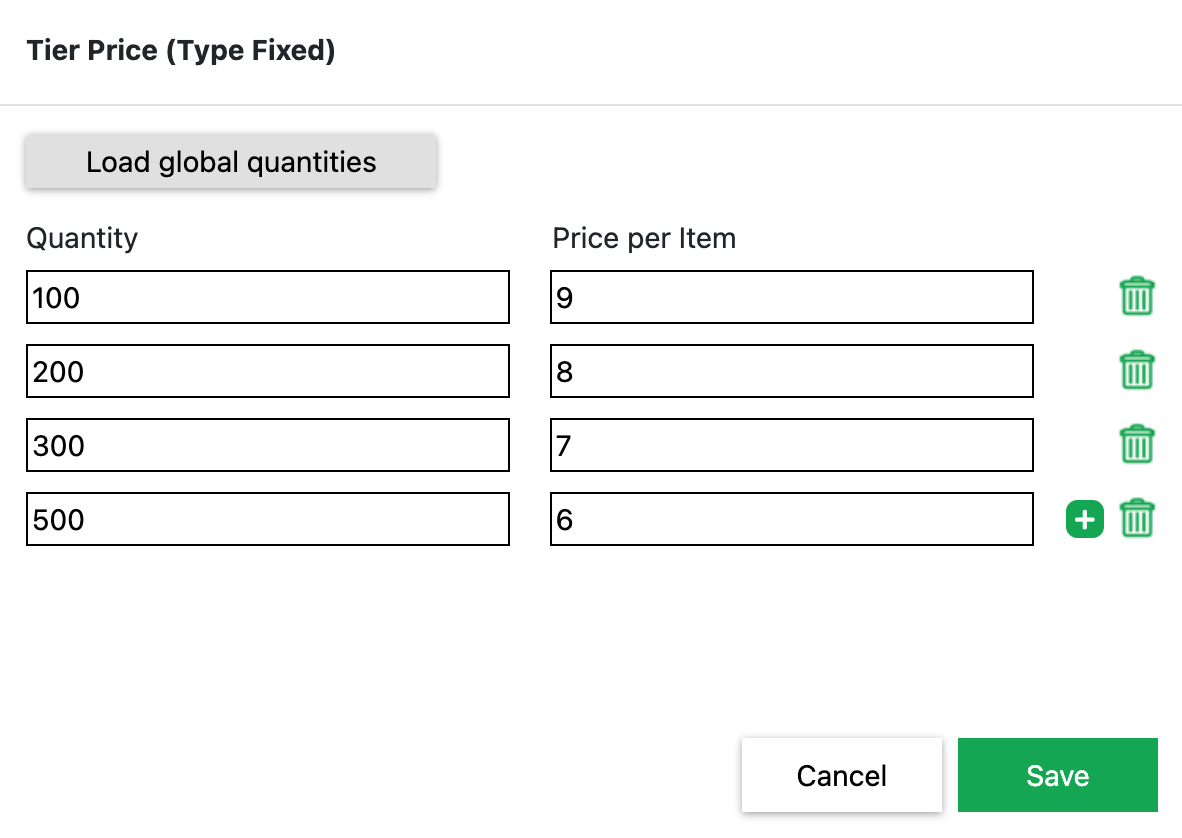
Task: Add a new tier with plus icon
Action: [1085, 519]
